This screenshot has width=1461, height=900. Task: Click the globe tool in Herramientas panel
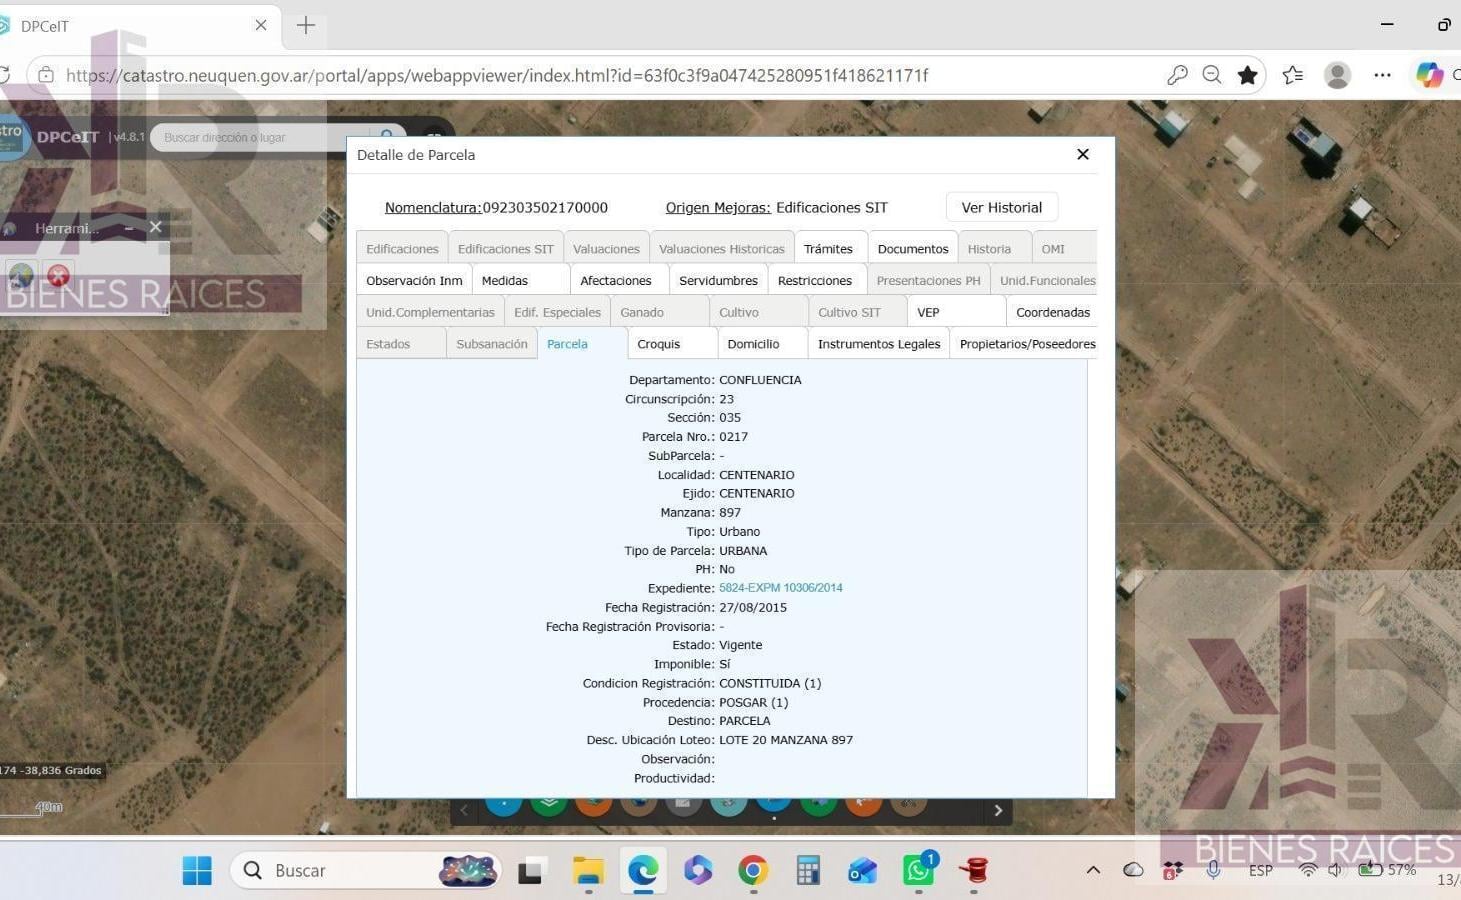pyautogui.click(x=21, y=275)
